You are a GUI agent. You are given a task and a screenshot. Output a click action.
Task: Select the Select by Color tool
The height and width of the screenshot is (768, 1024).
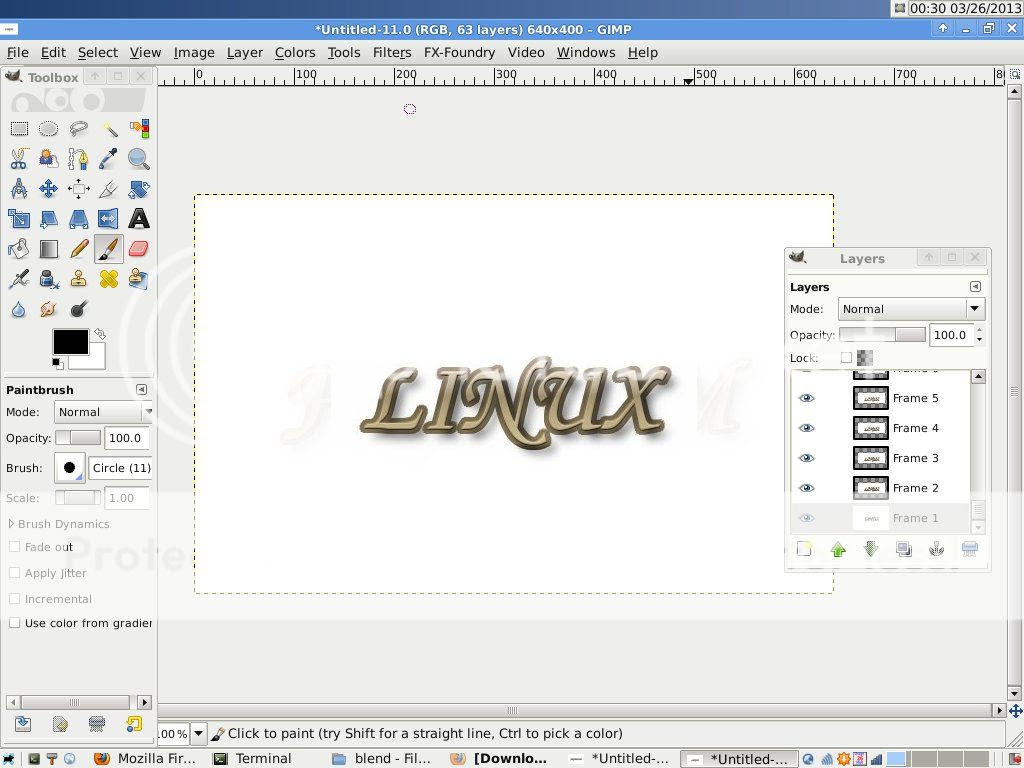point(138,129)
